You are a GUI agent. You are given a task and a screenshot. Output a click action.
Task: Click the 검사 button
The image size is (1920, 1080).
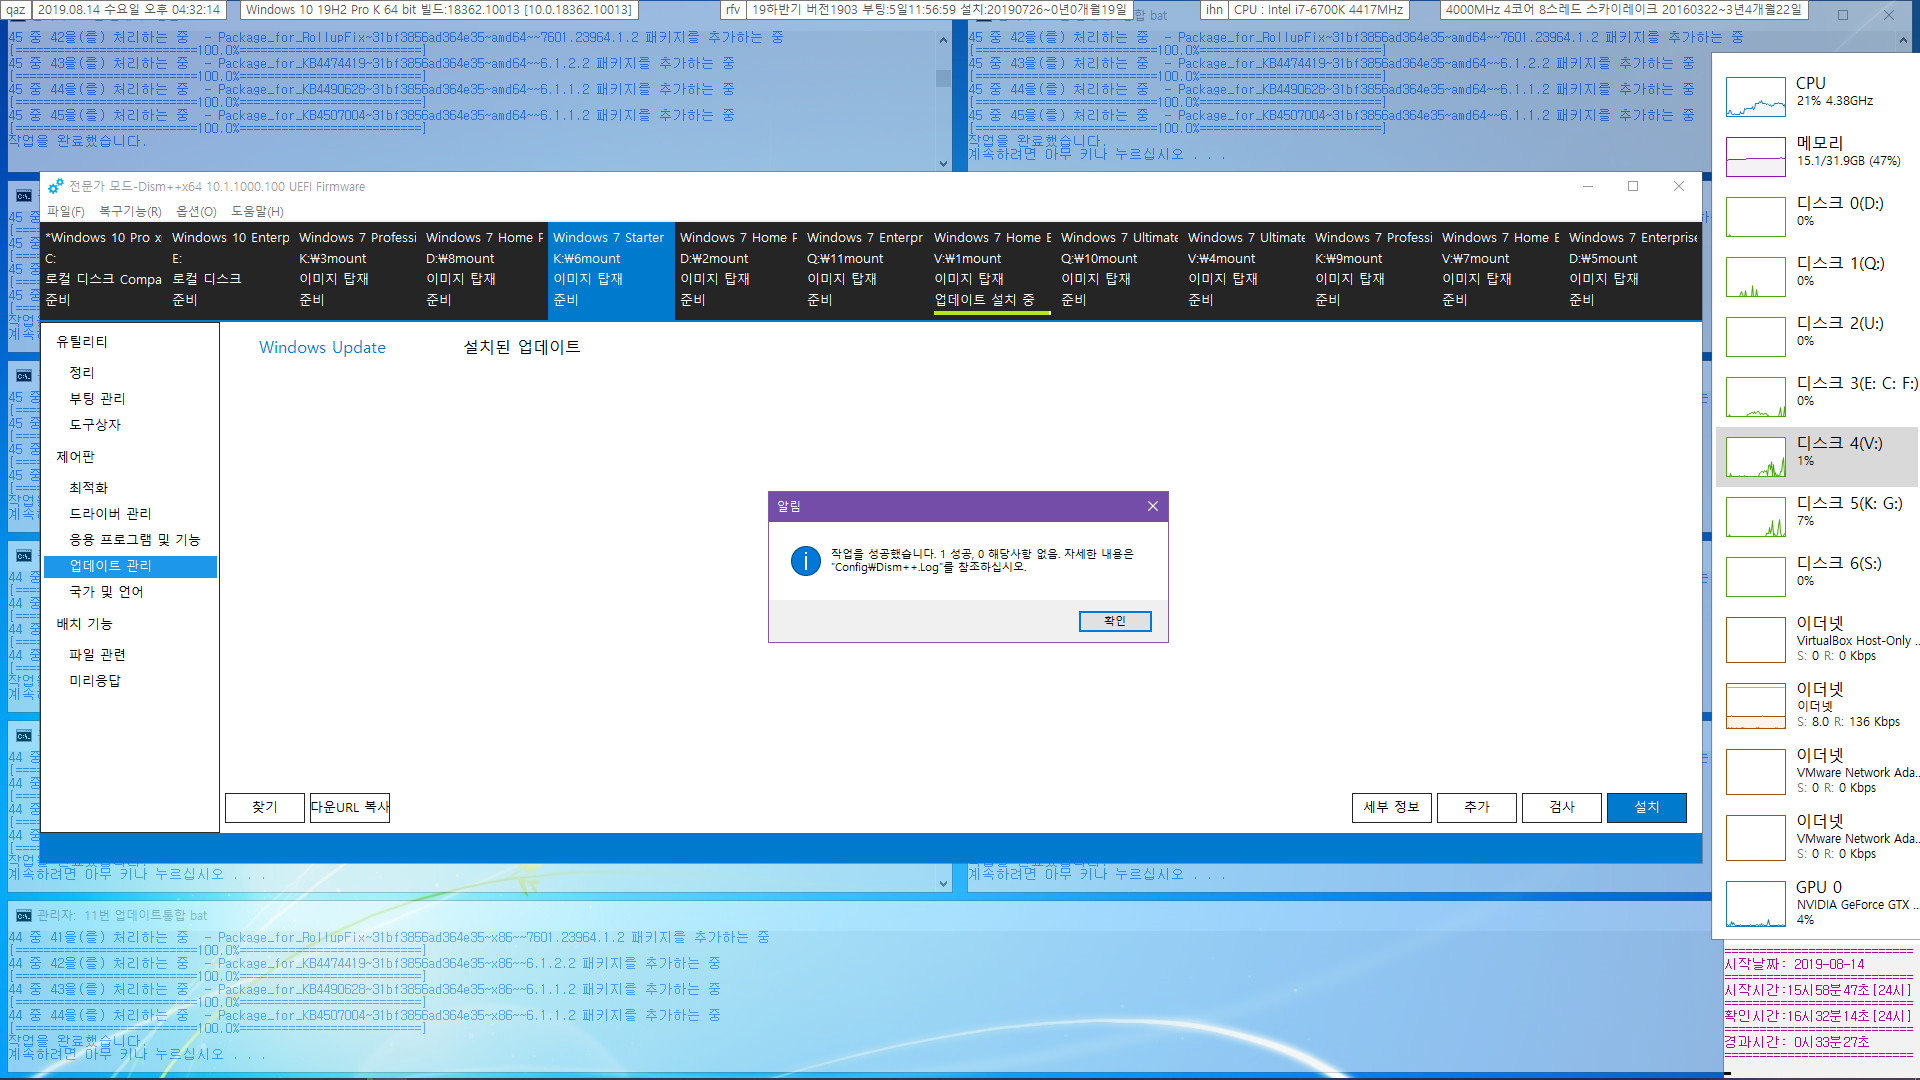pos(1561,807)
